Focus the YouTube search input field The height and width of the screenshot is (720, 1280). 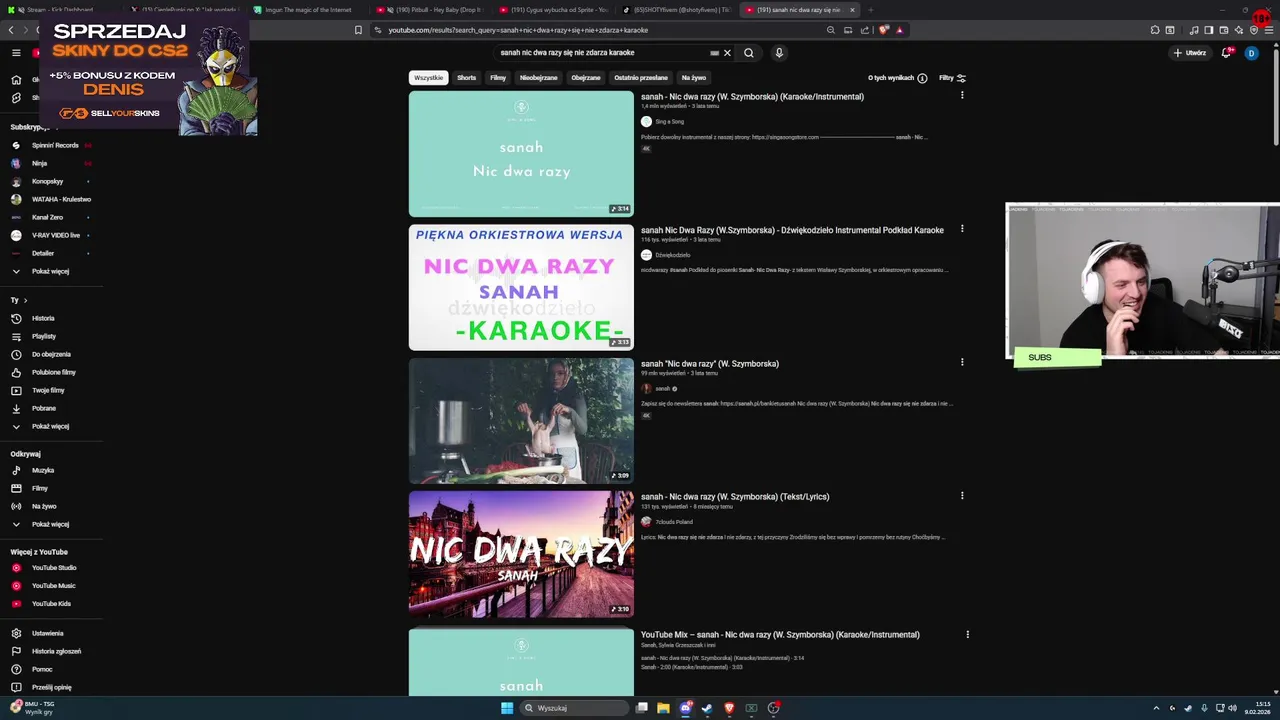(603, 53)
